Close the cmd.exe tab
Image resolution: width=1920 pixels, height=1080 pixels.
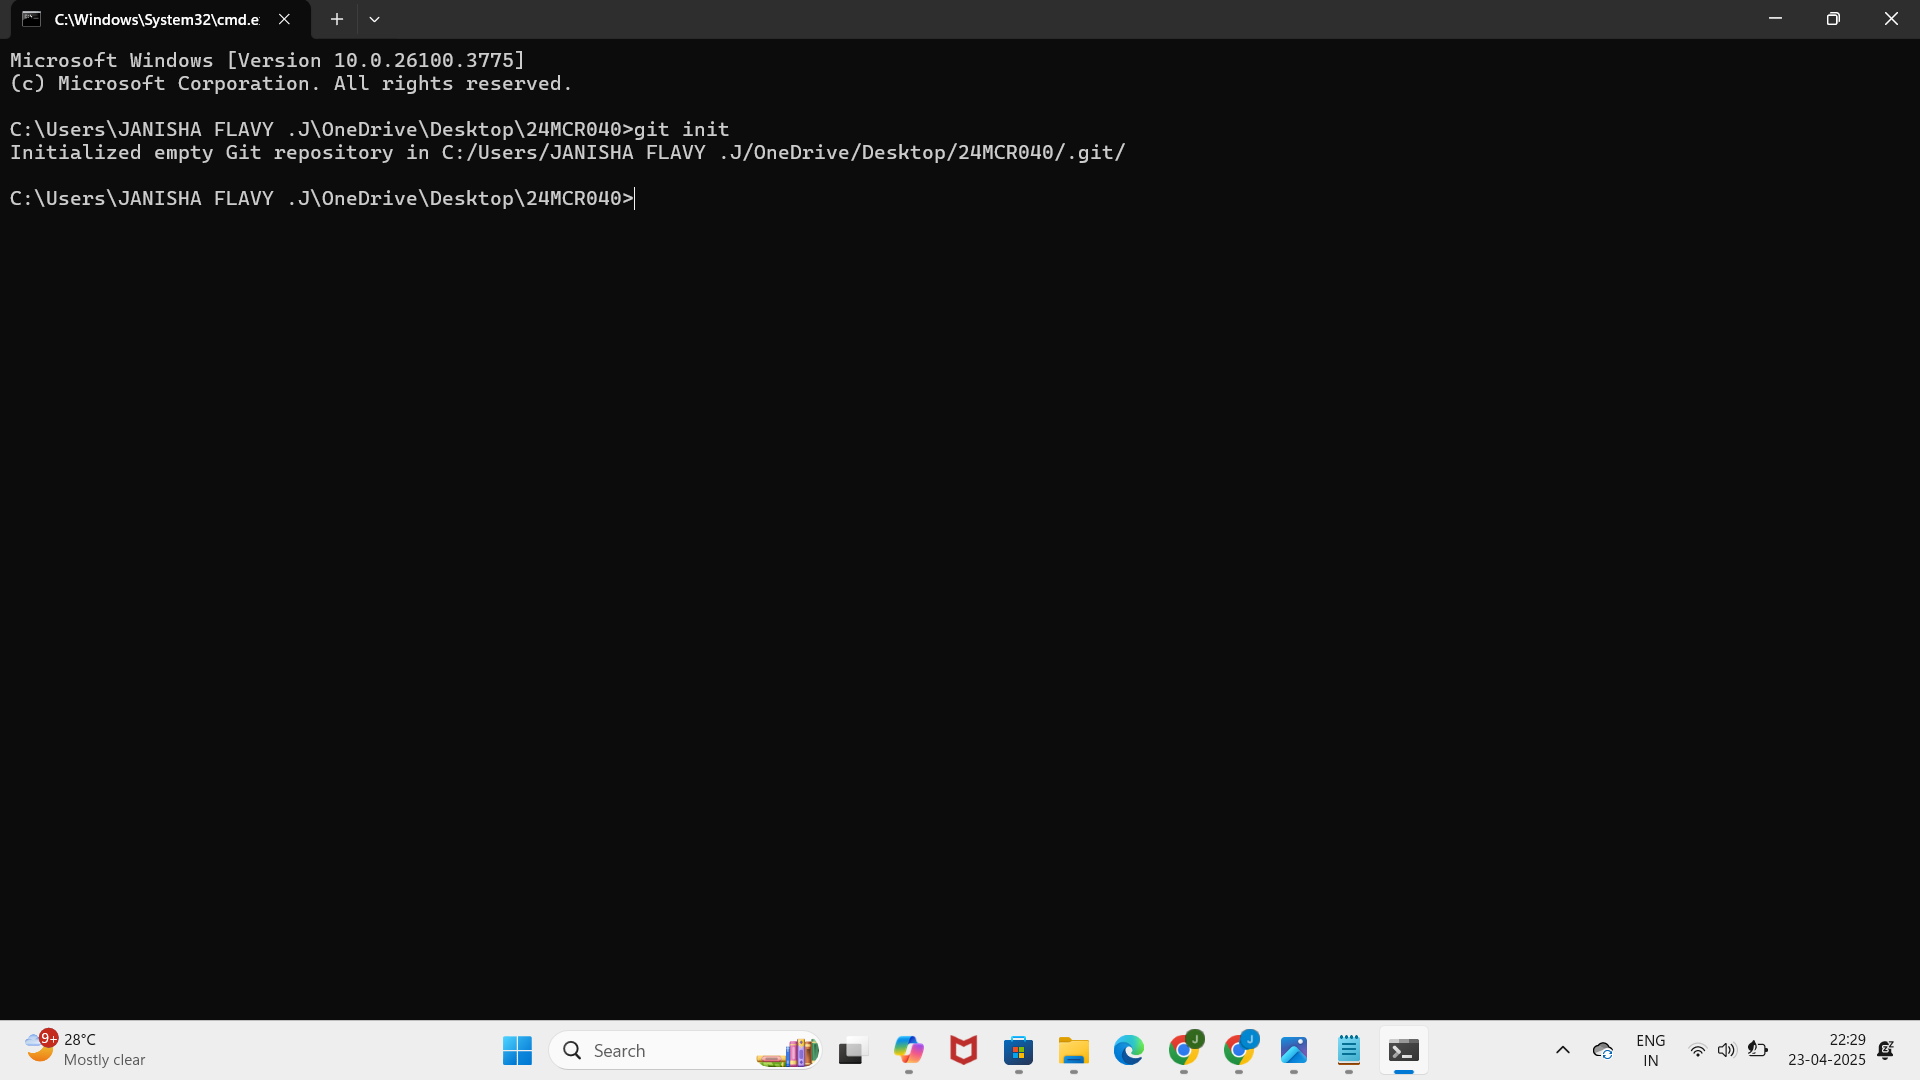284,19
